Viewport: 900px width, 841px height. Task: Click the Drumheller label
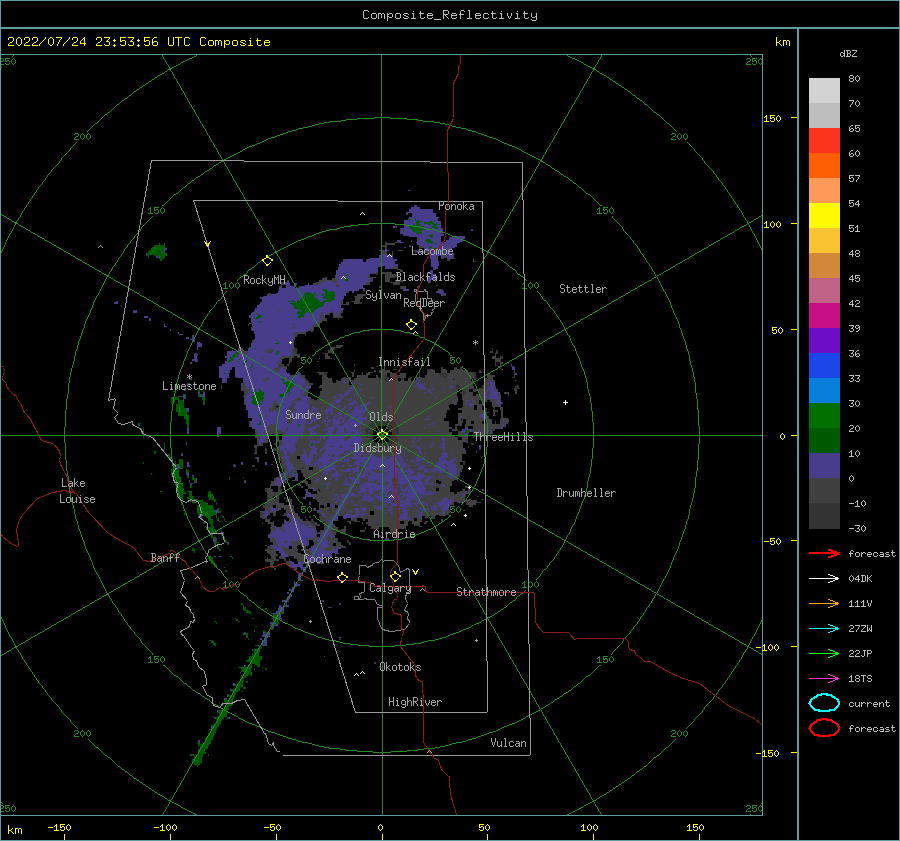(586, 493)
